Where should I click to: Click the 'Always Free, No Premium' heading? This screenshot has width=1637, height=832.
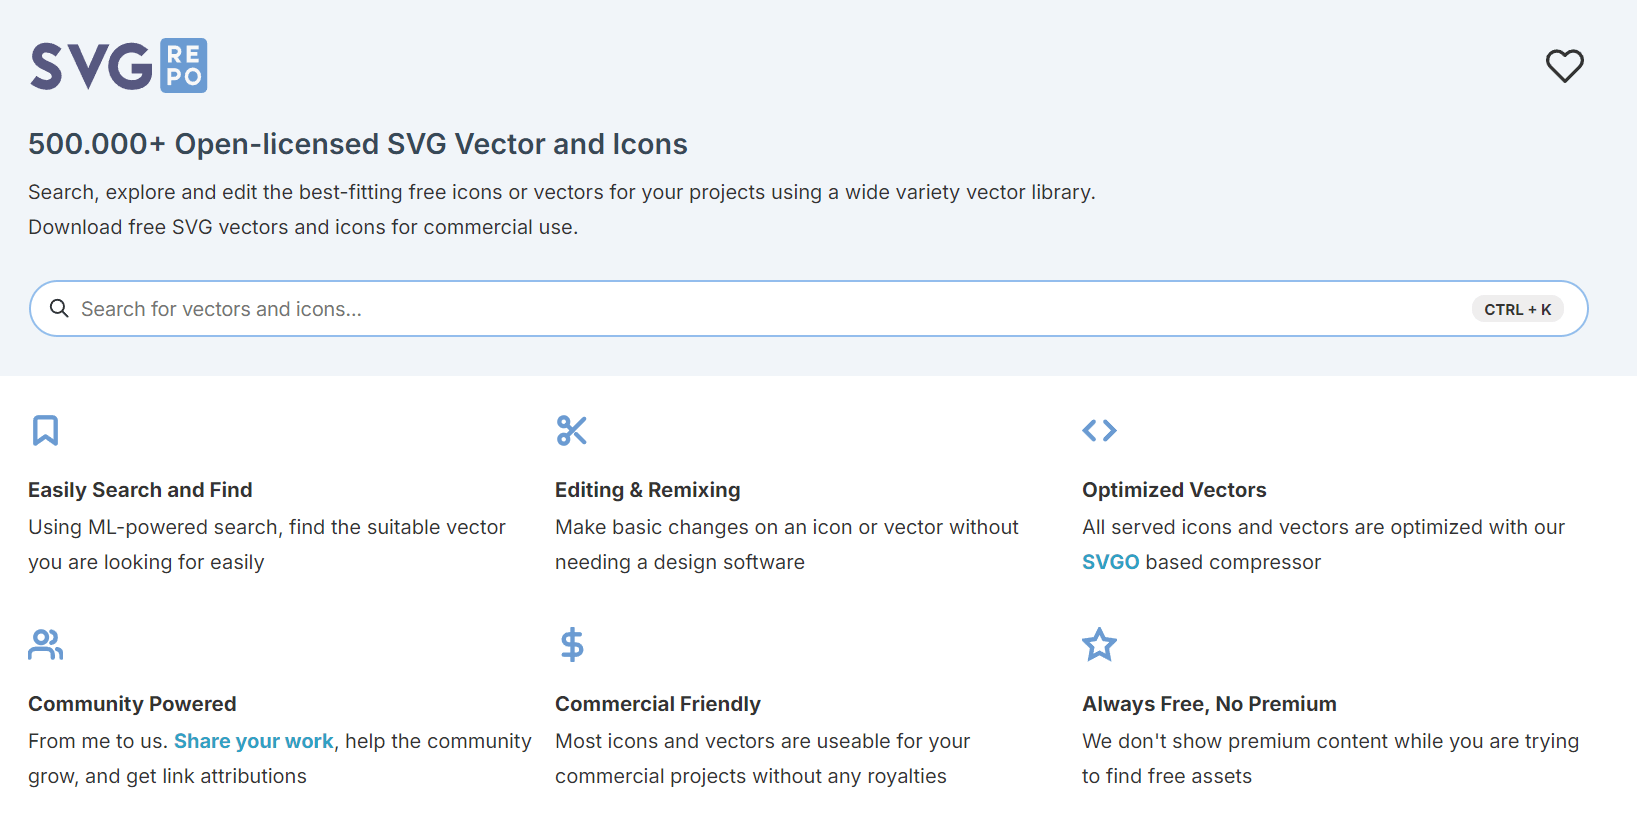click(x=1209, y=704)
